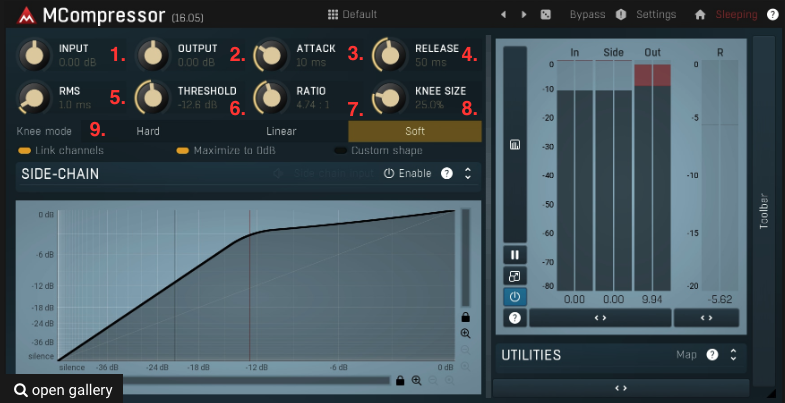The width and height of the screenshot is (785, 403).
Task: Open help question mark in top bar
Action: tap(772, 15)
